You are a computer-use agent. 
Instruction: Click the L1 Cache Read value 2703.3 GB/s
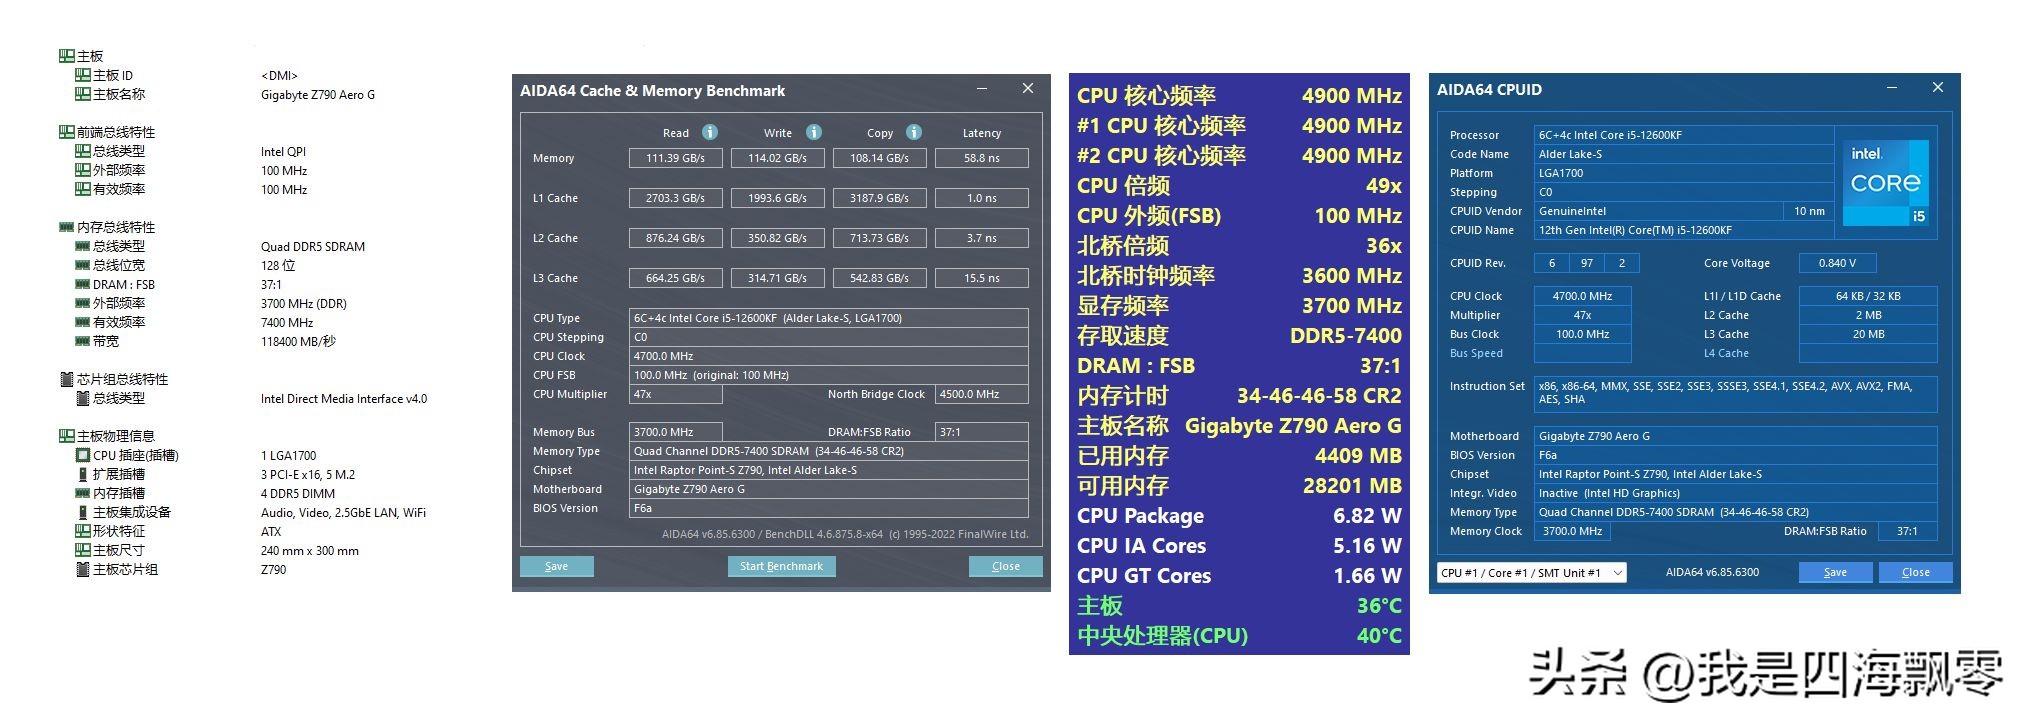(675, 198)
